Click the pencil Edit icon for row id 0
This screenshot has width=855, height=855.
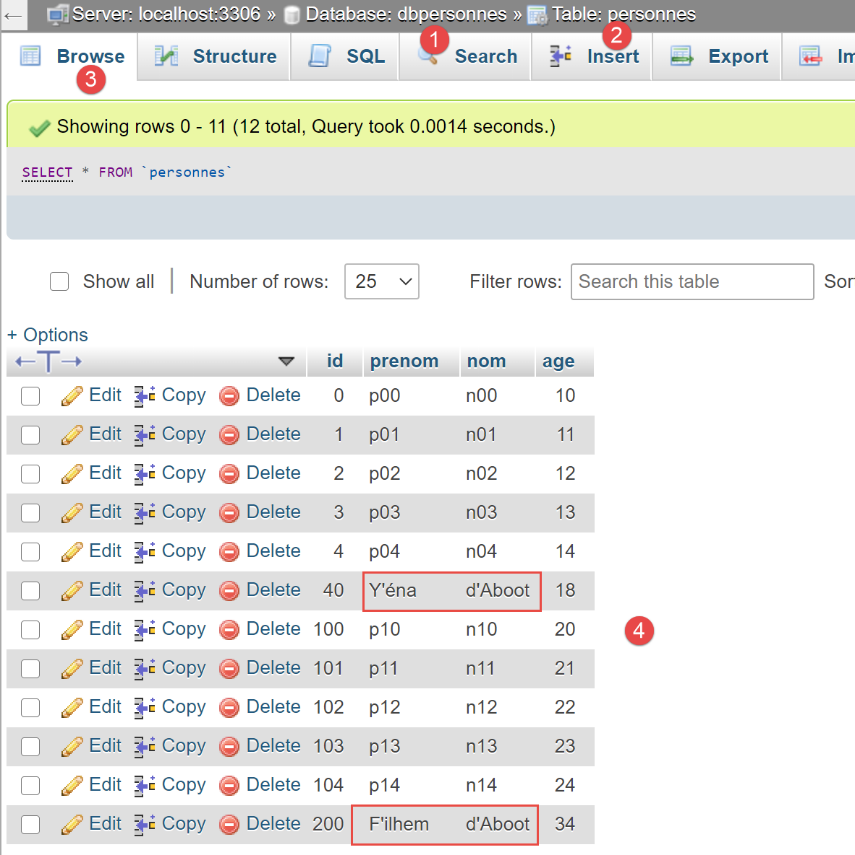pyautogui.click(x=72, y=396)
